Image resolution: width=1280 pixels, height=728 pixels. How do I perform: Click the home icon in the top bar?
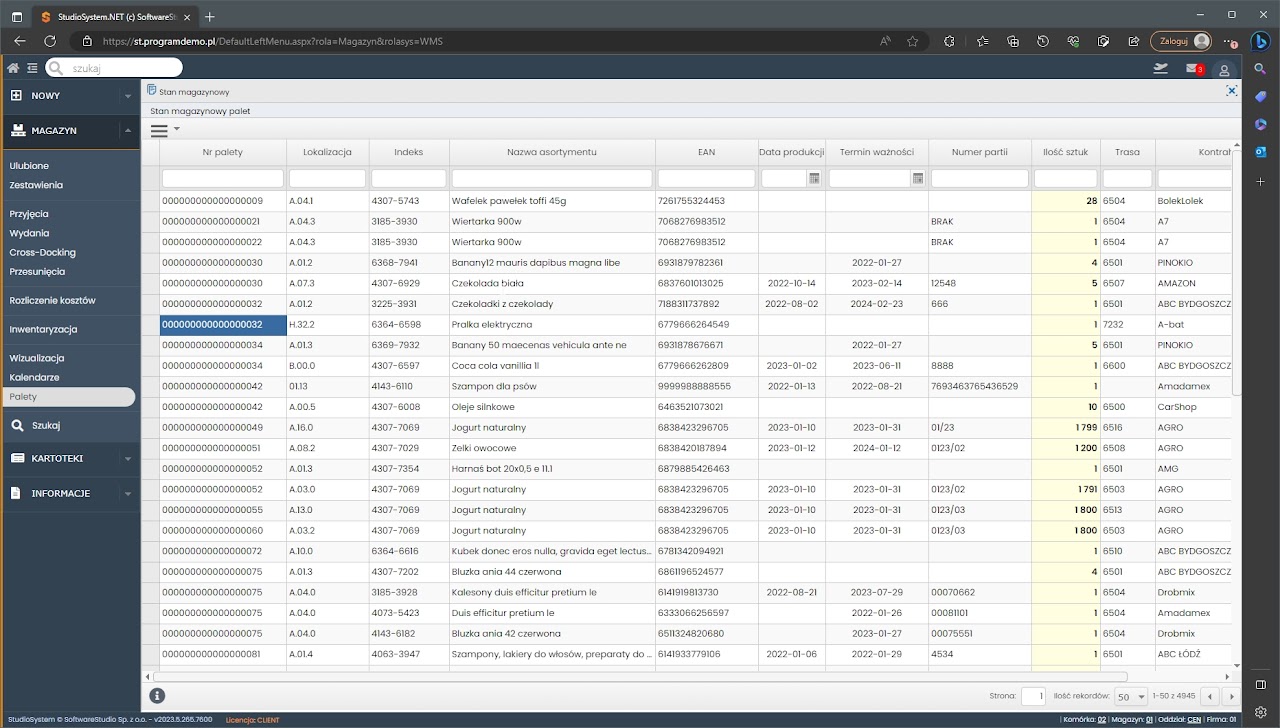pos(13,68)
